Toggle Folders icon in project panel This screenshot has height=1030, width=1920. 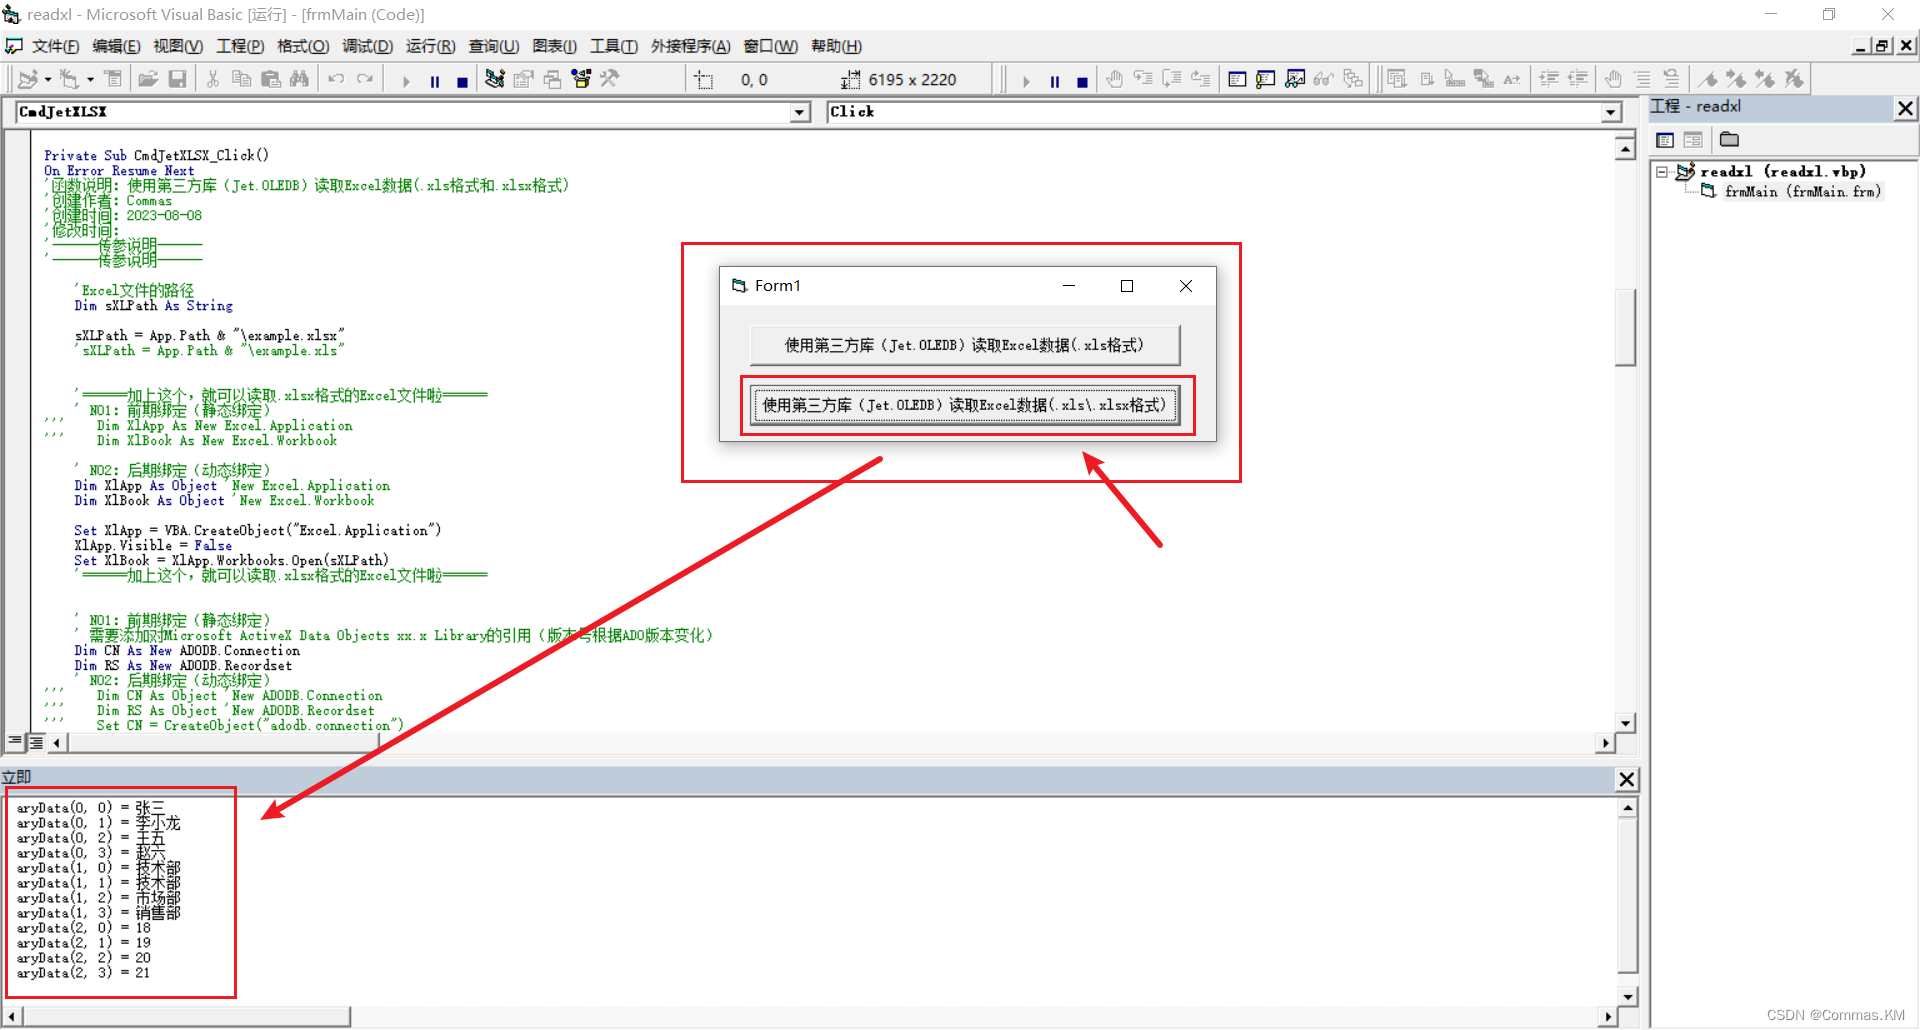click(x=1729, y=140)
